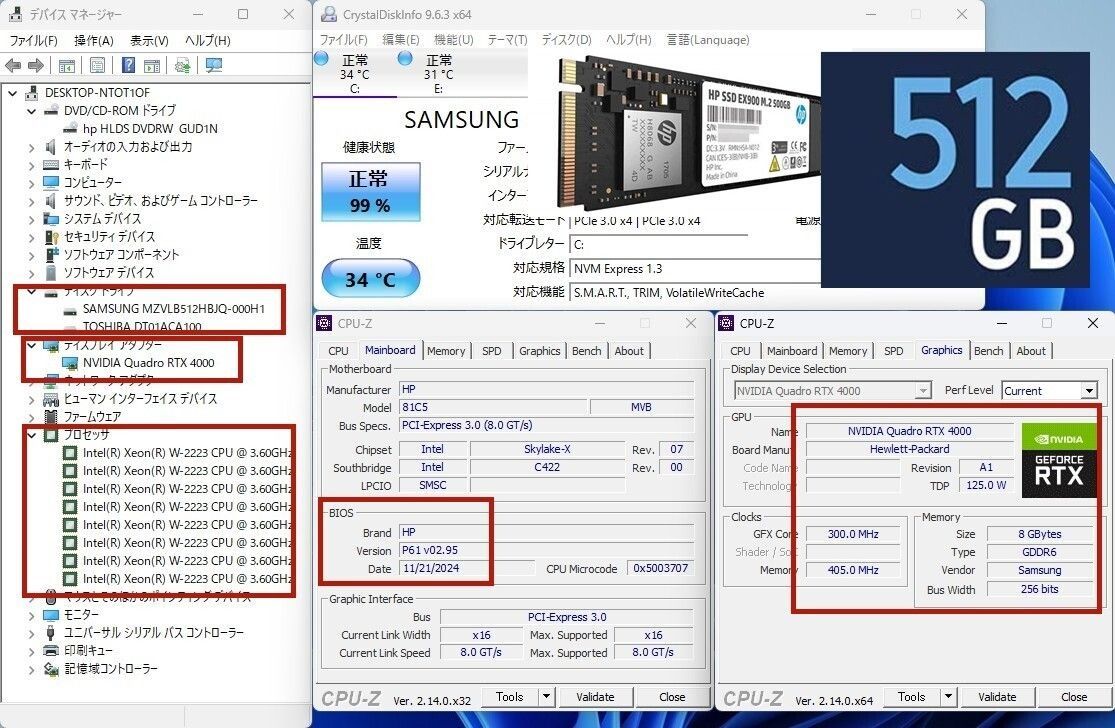This screenshot has width=1115, height=728.
Task: Click the Forward arrow in Device Manager toolbar
Action: click(37, 65)
